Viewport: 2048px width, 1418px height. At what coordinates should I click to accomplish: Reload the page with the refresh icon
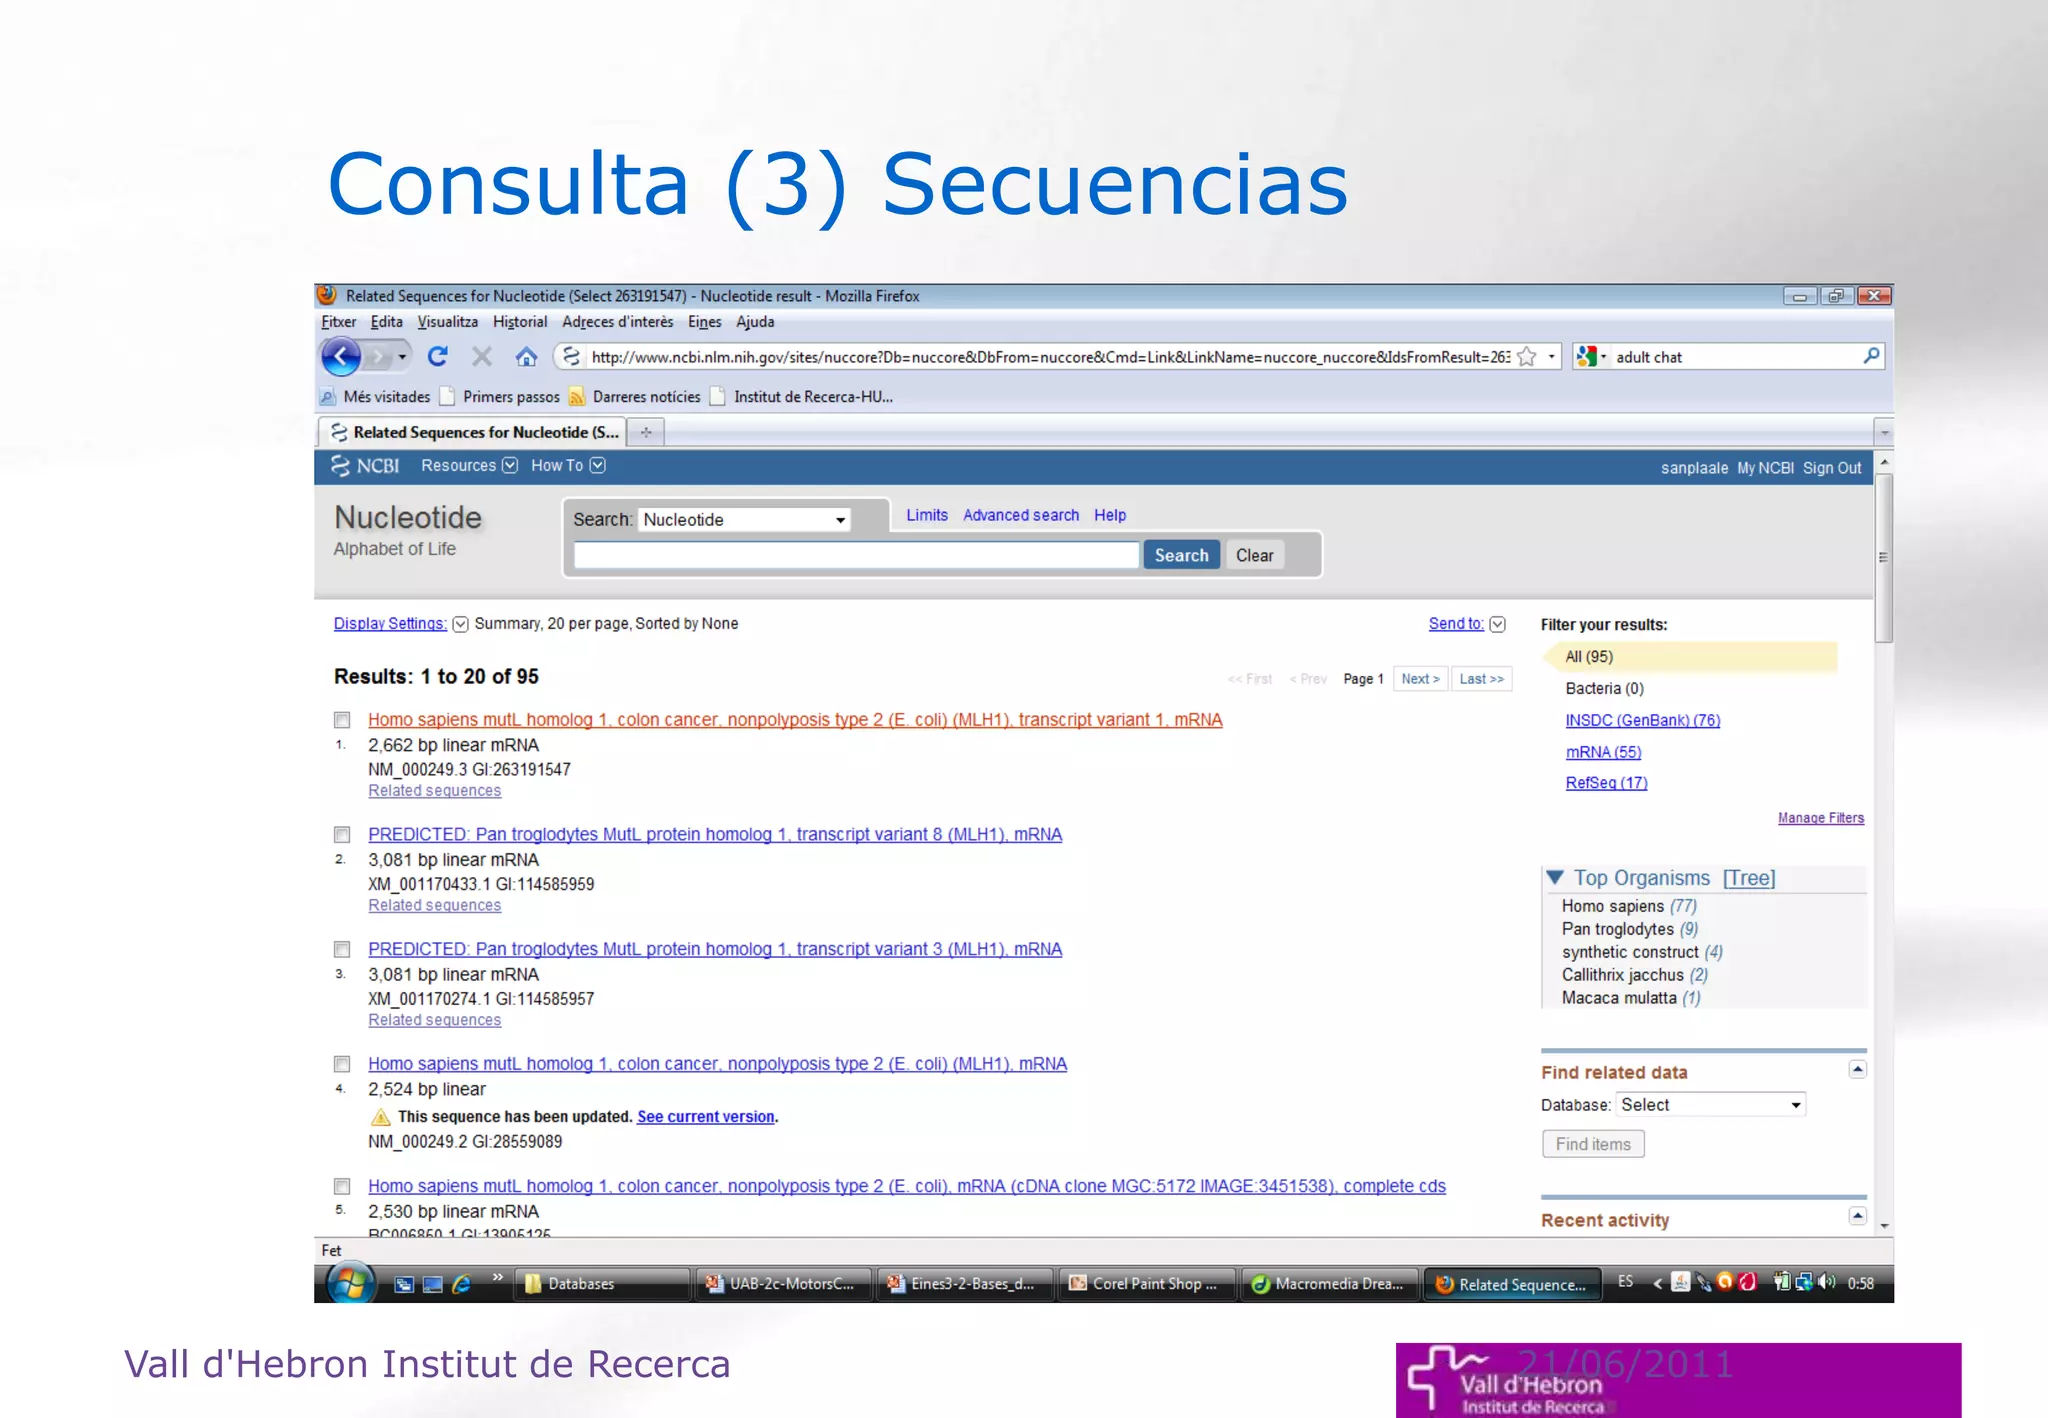click(438, 356)
